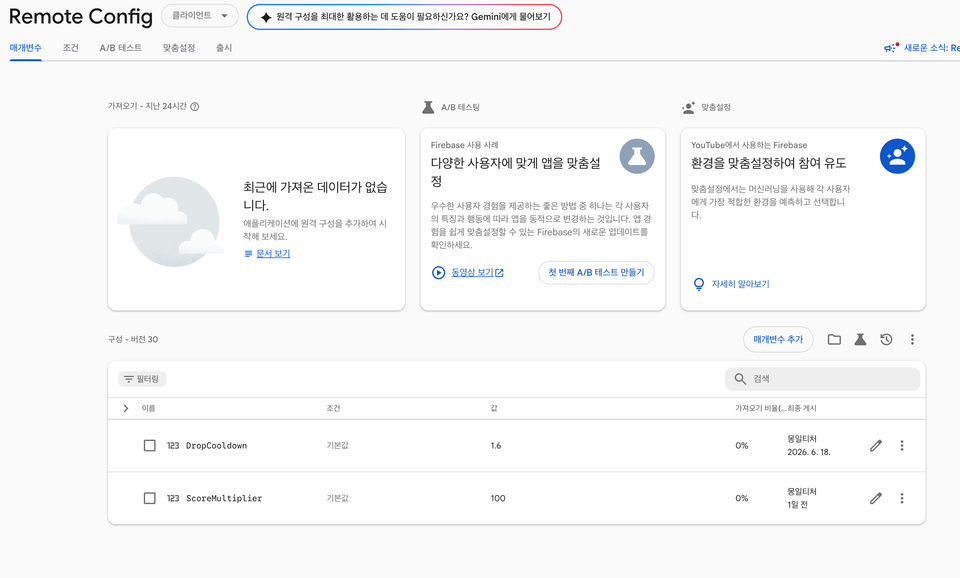The height and width of the screenshot is (578, 960).
Task: Open the A/B 테스트 tab
Action: coord(121,48)
